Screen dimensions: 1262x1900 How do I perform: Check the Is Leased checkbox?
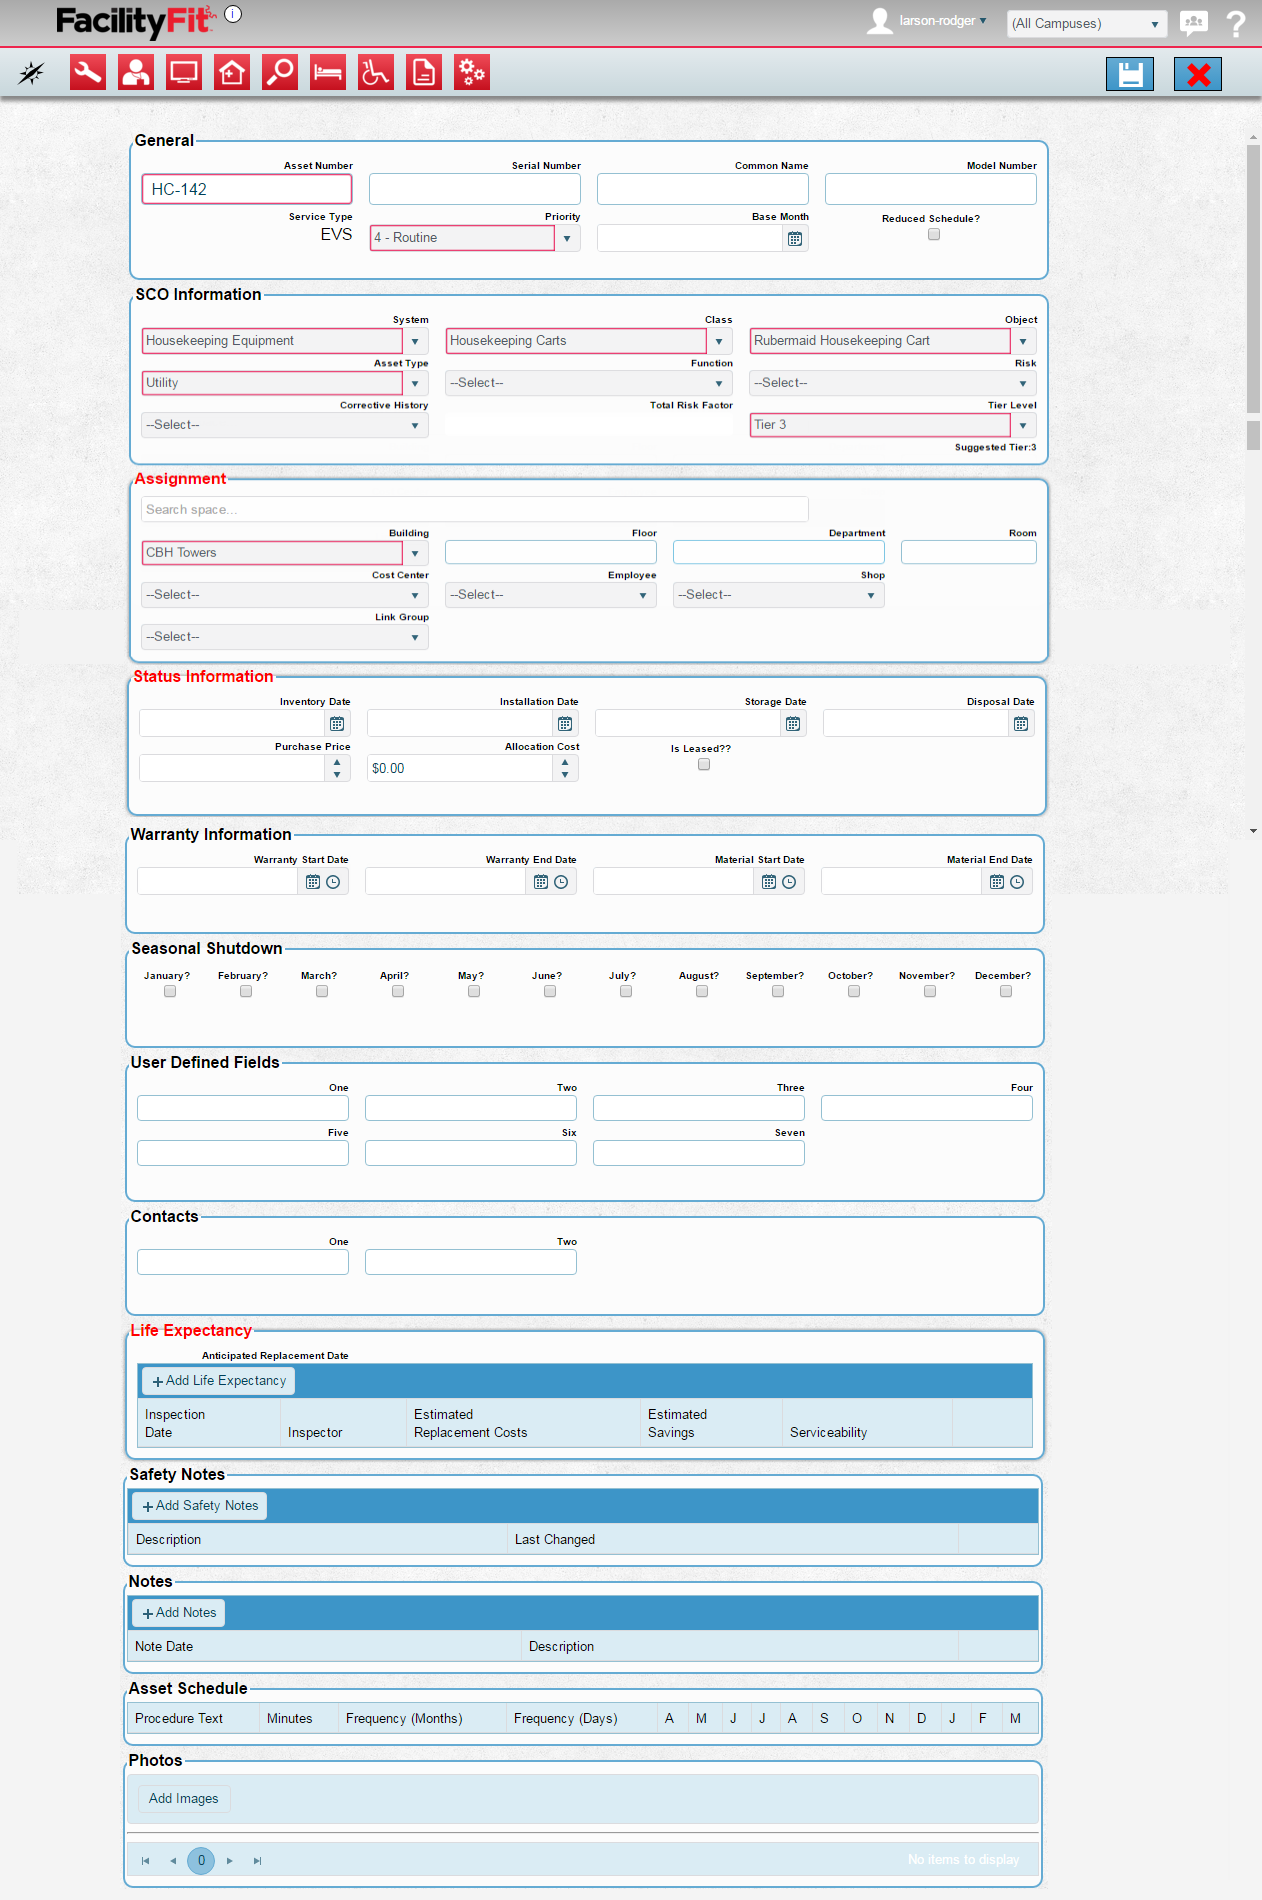[704, 764]
